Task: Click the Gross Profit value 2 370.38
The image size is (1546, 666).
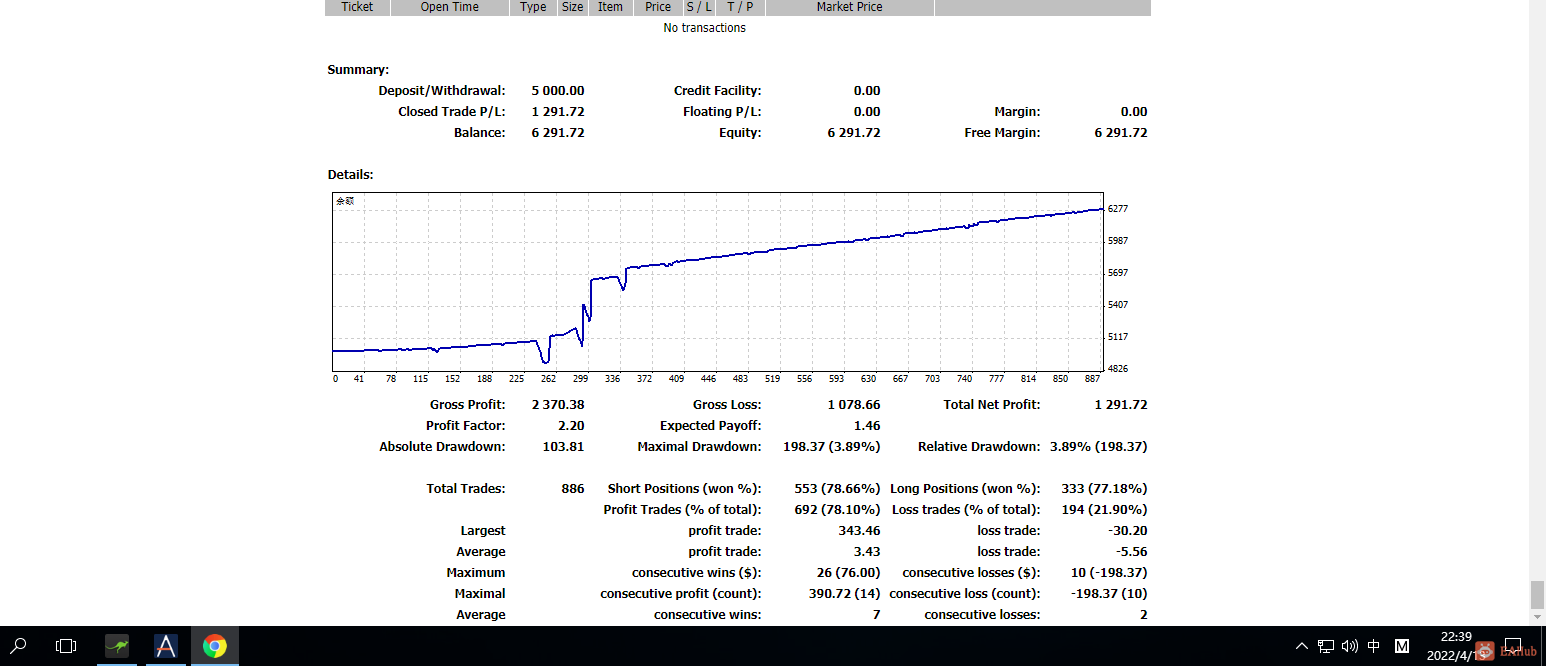Action: pos(558,405)
